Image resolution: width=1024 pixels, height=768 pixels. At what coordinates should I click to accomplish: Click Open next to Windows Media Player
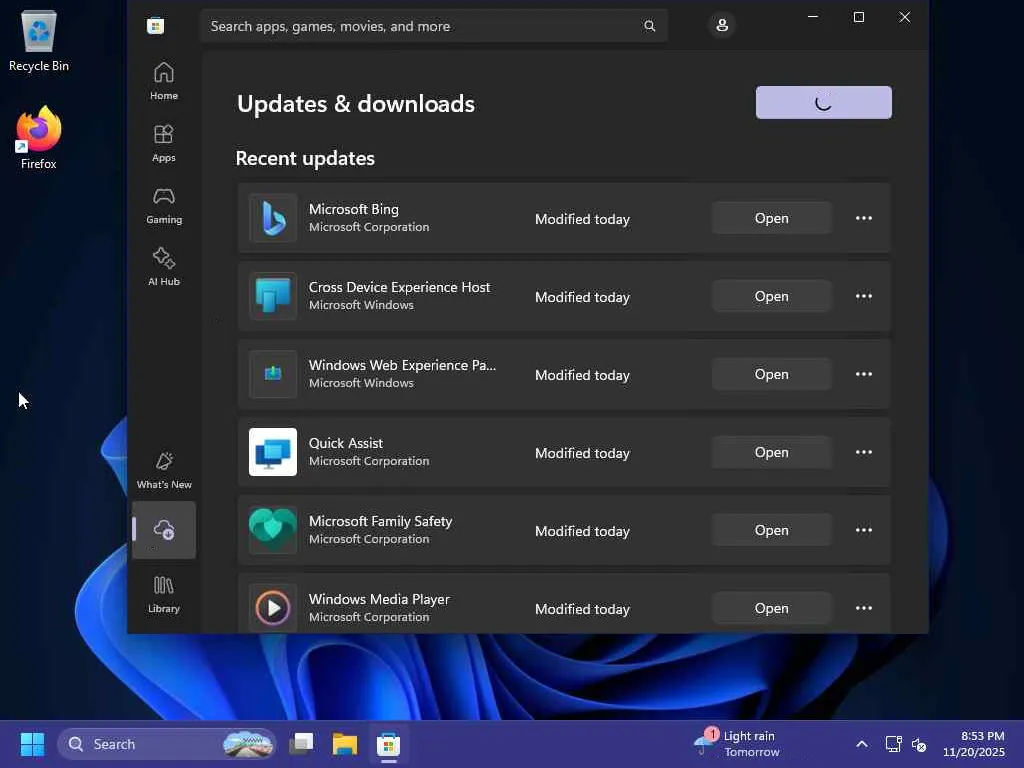click(x=772, y=608)
